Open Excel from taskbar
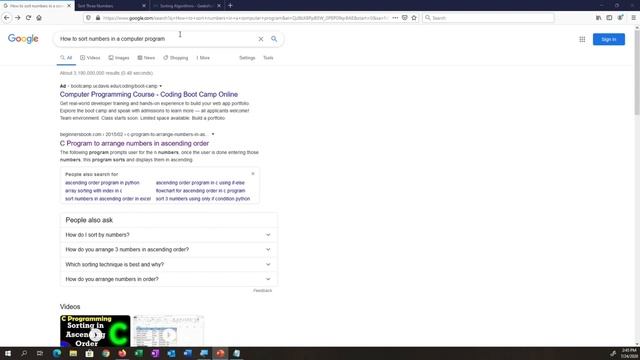This screenshot has height=360, width=640. (139, 353)
